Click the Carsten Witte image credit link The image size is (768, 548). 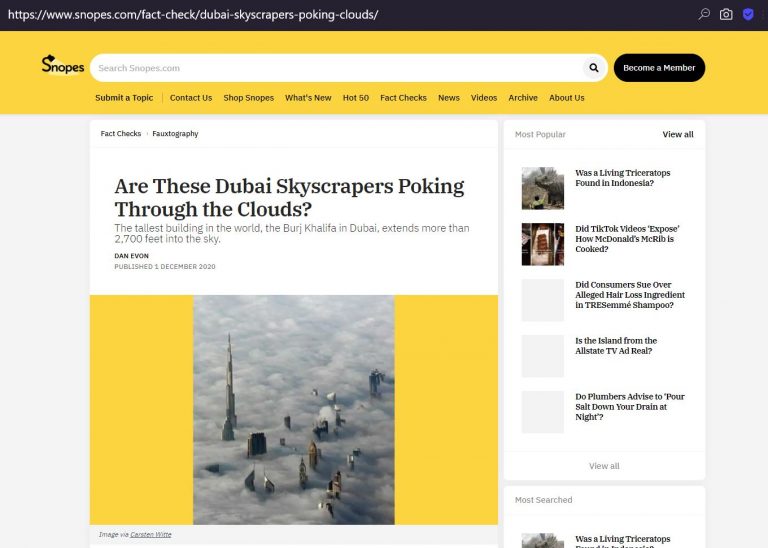(151, 534)
